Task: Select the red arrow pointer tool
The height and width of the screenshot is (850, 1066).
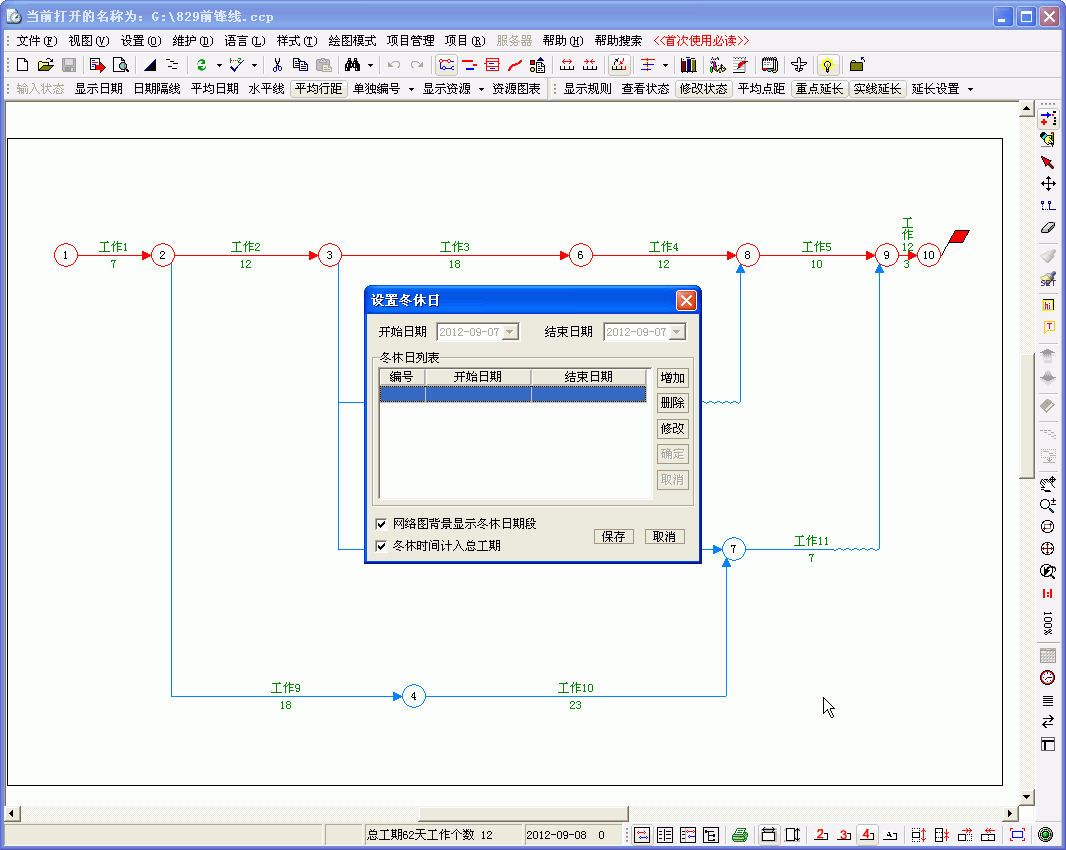Action: pyautogui.click(x=1048, y=163)
